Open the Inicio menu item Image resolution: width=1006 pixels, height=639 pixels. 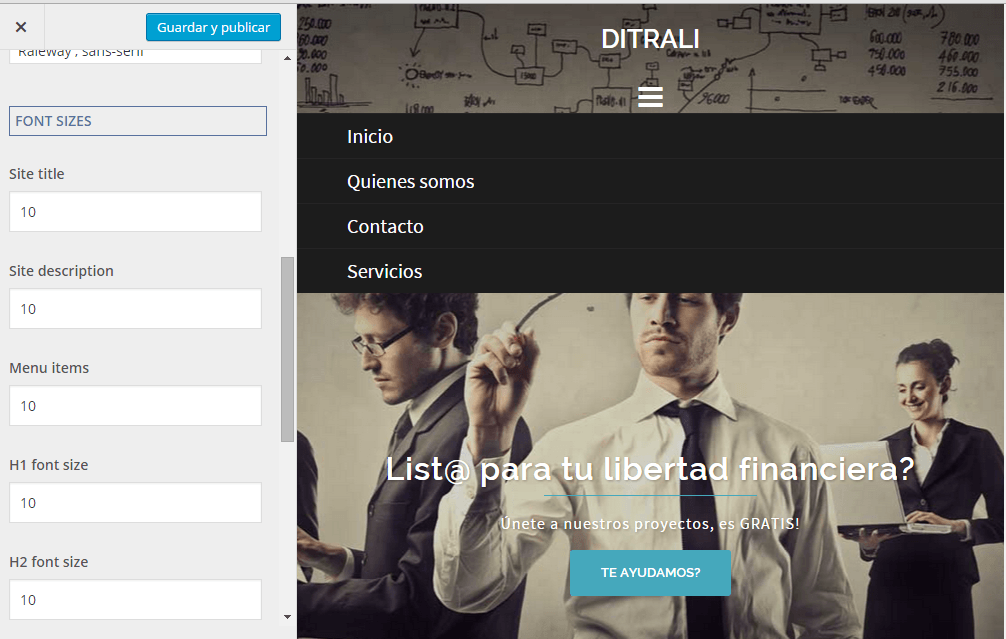[370, 136]
